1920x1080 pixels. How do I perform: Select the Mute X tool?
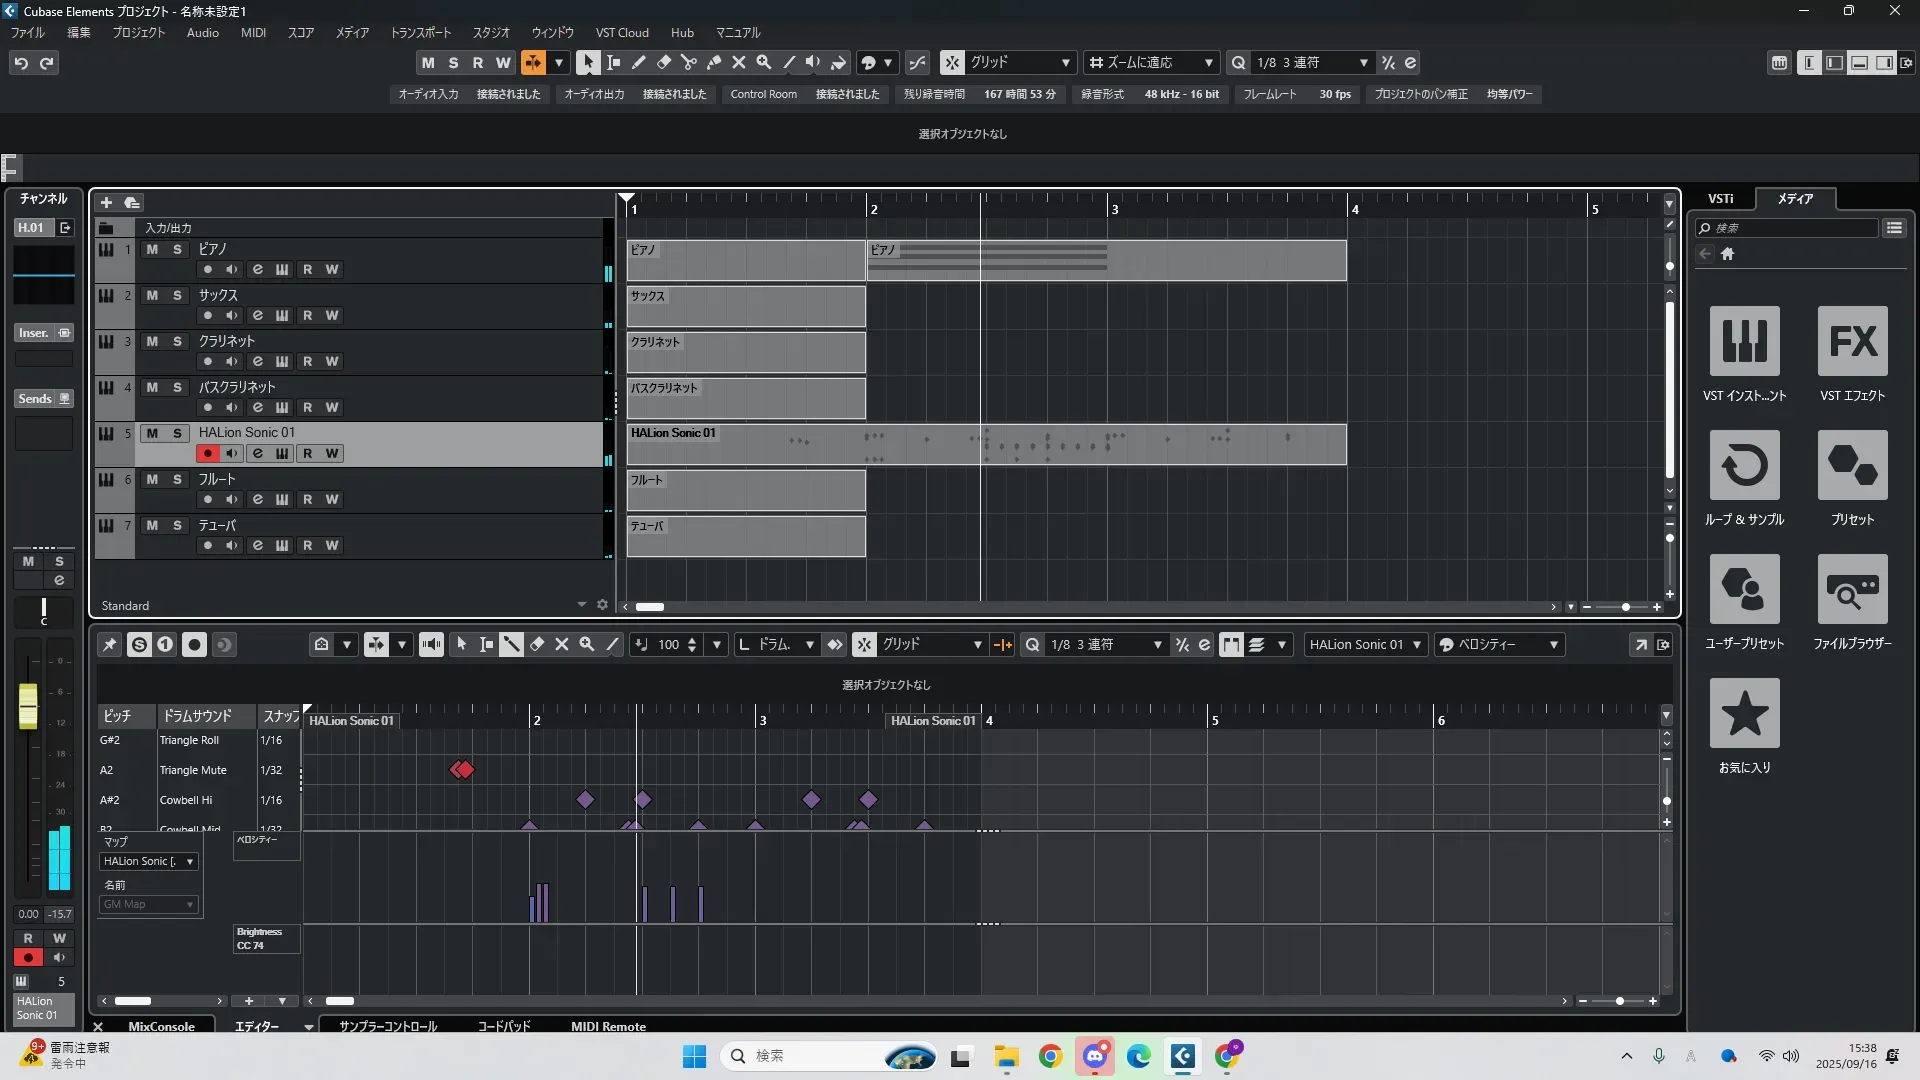tap(739, 62)
